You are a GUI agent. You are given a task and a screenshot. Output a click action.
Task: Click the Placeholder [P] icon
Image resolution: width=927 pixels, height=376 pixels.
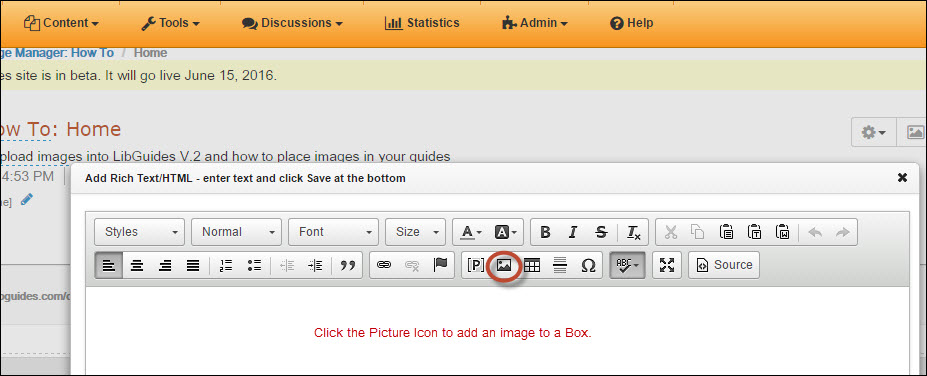coord(476,265)
